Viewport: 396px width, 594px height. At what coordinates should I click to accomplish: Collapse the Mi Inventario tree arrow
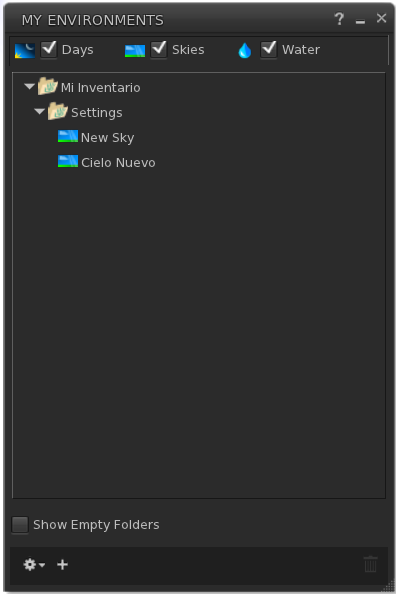coord(29,86)
